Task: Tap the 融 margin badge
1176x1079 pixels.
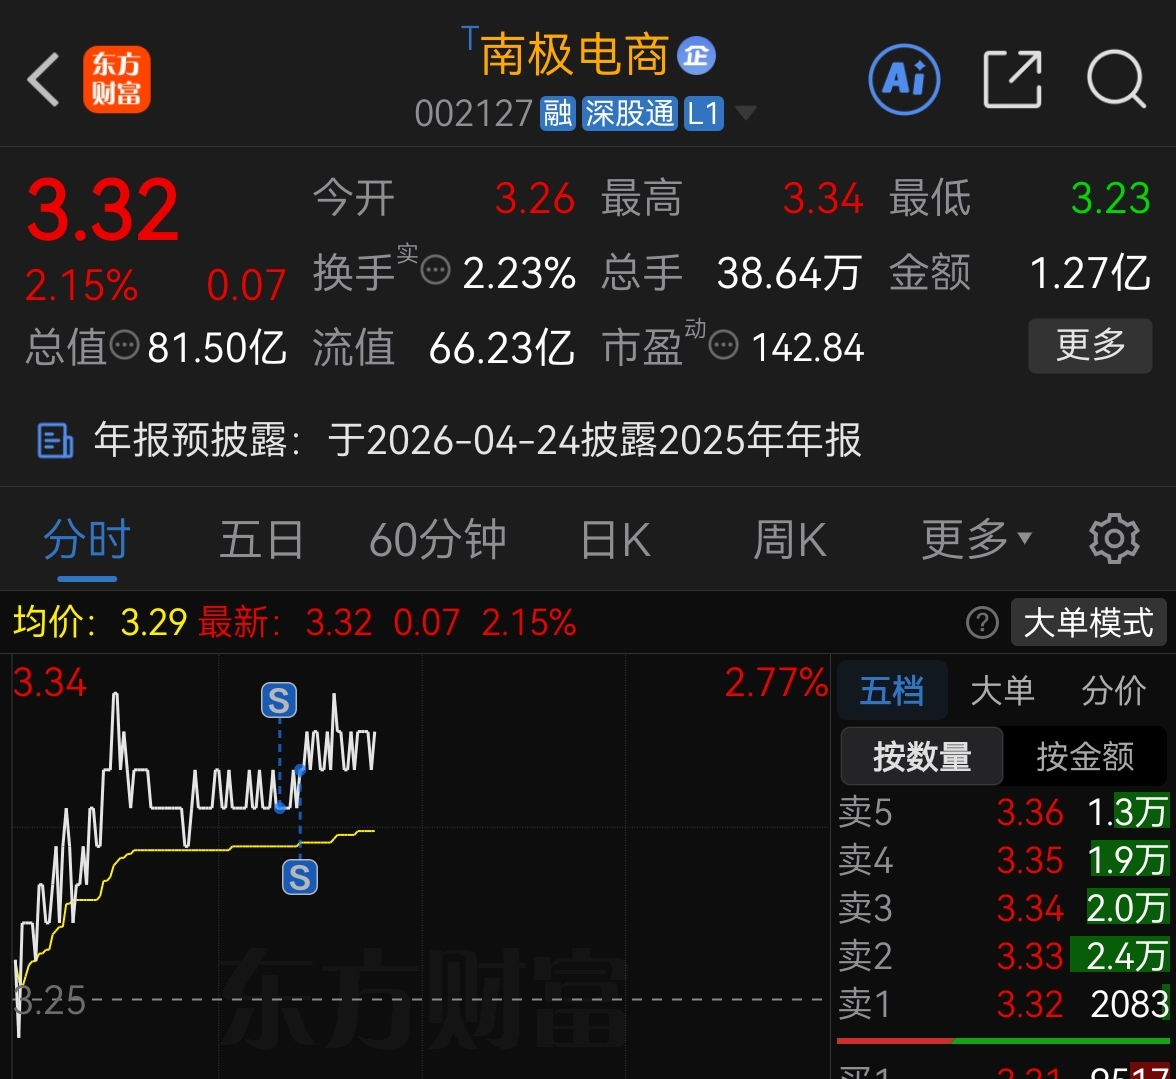Action: [x=558, y=114]
